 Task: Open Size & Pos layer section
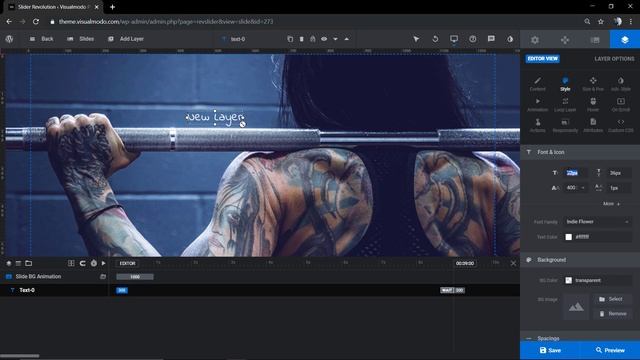click(593, 84)
